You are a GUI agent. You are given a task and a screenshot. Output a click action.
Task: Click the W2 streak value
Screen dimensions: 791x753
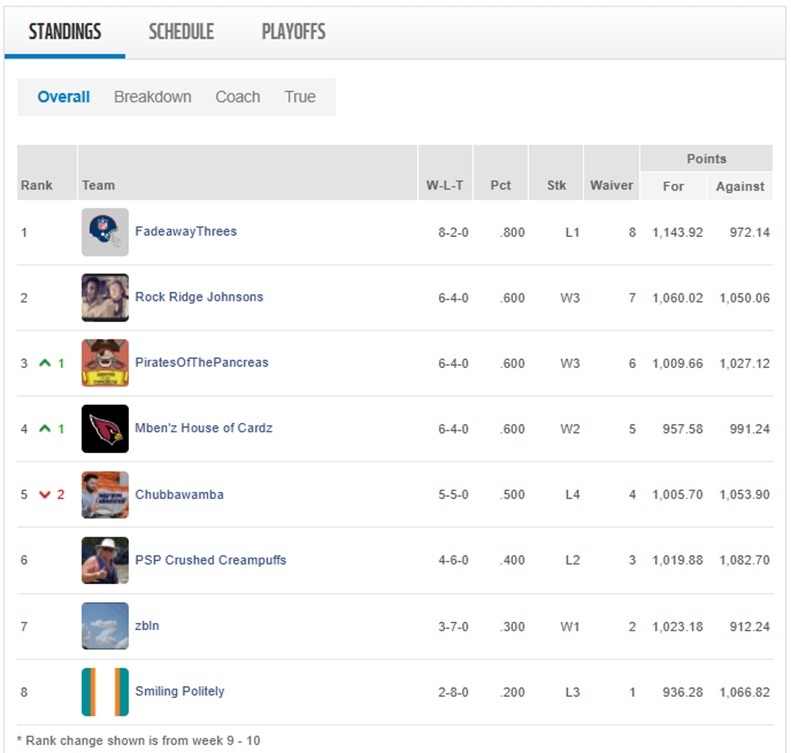[x=570, y=429]
